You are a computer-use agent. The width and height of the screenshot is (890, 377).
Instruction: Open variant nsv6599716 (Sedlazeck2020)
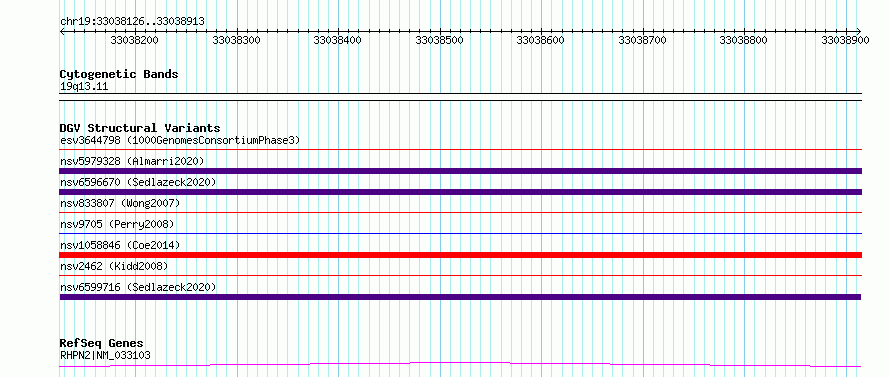coord(138,287)
